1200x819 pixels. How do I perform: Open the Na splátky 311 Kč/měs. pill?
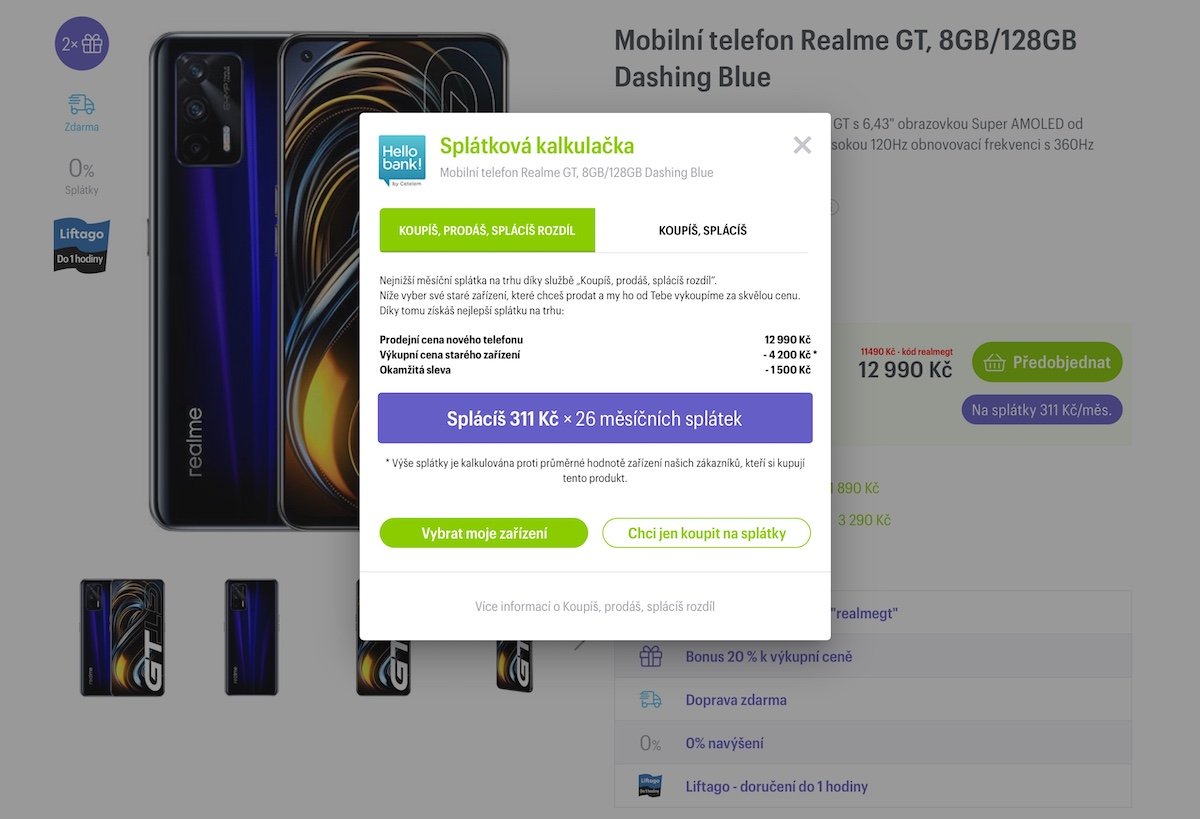click(x=1043, y=409)
